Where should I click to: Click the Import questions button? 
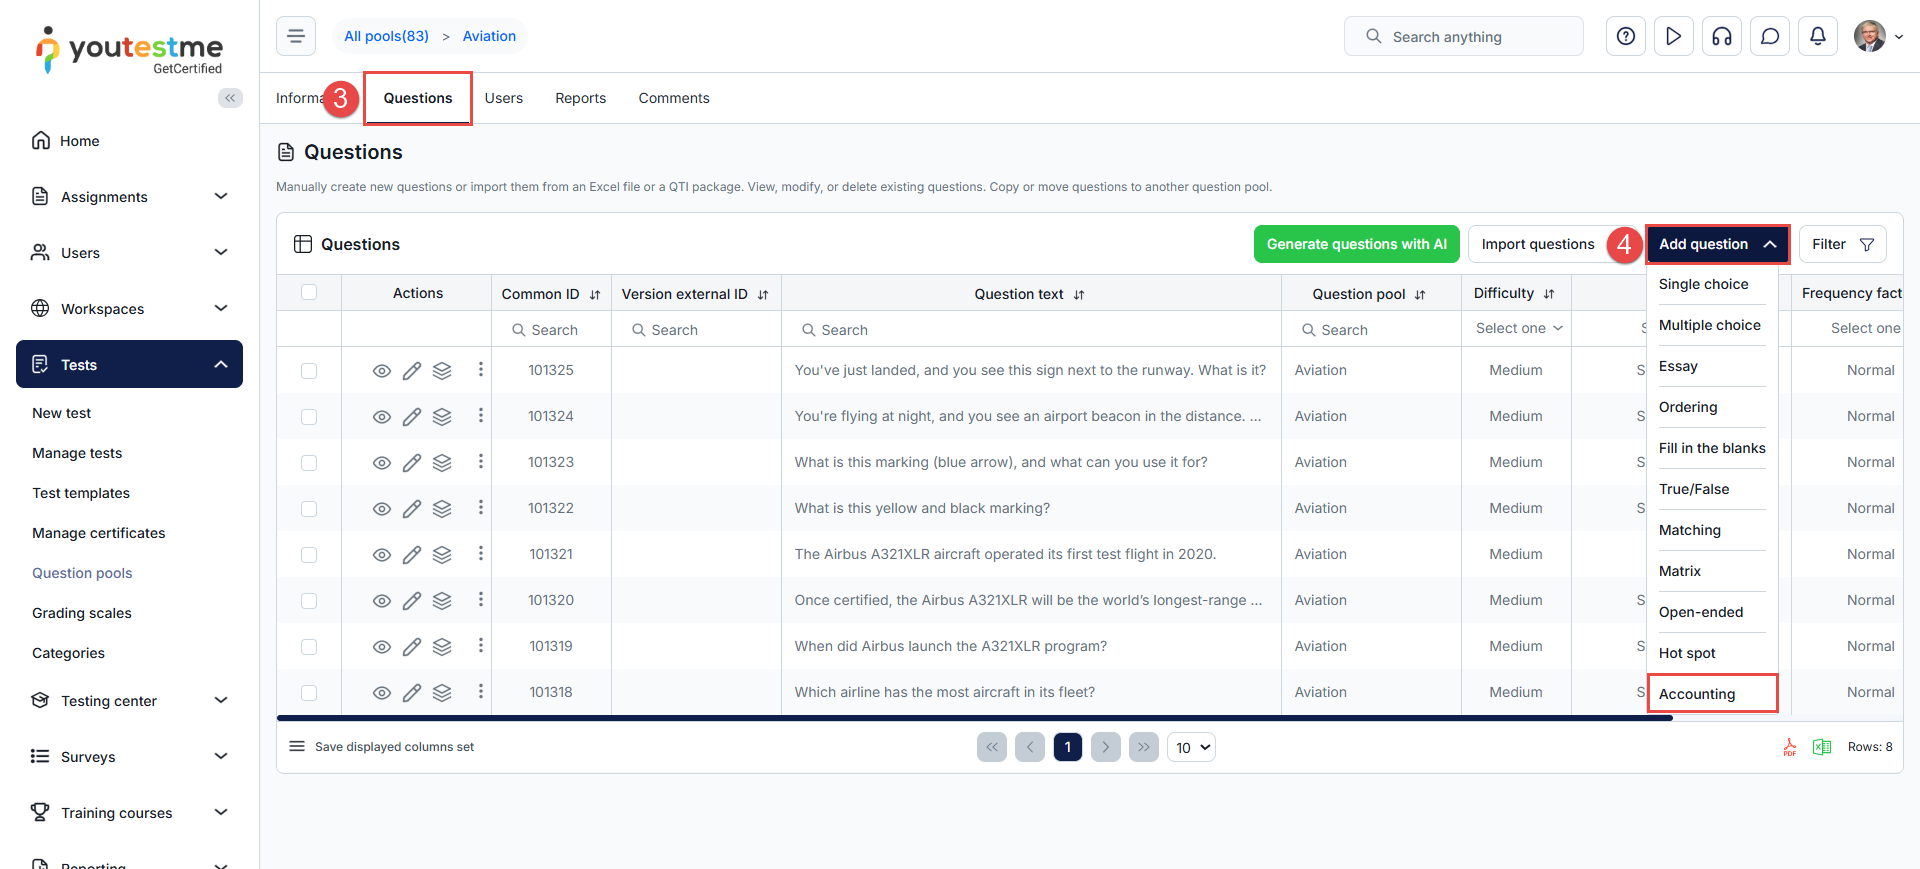1537,244
